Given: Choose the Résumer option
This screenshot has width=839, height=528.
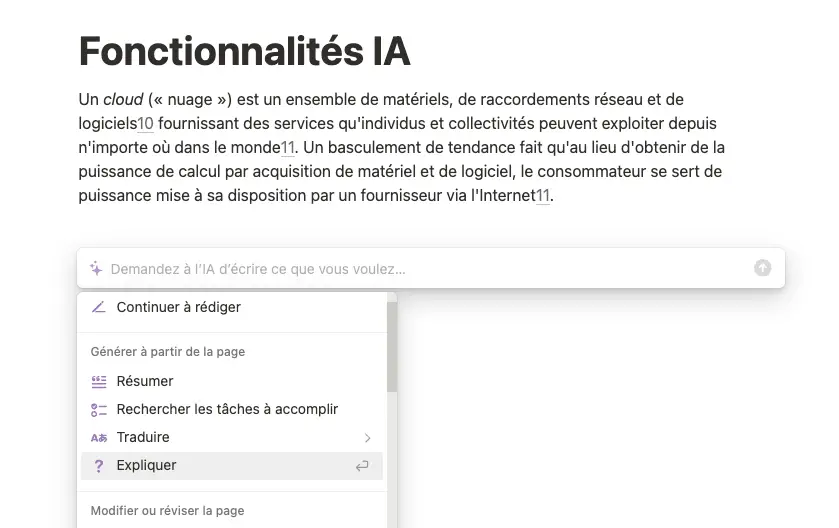Looking at the screenshot, I should (232, 381).
